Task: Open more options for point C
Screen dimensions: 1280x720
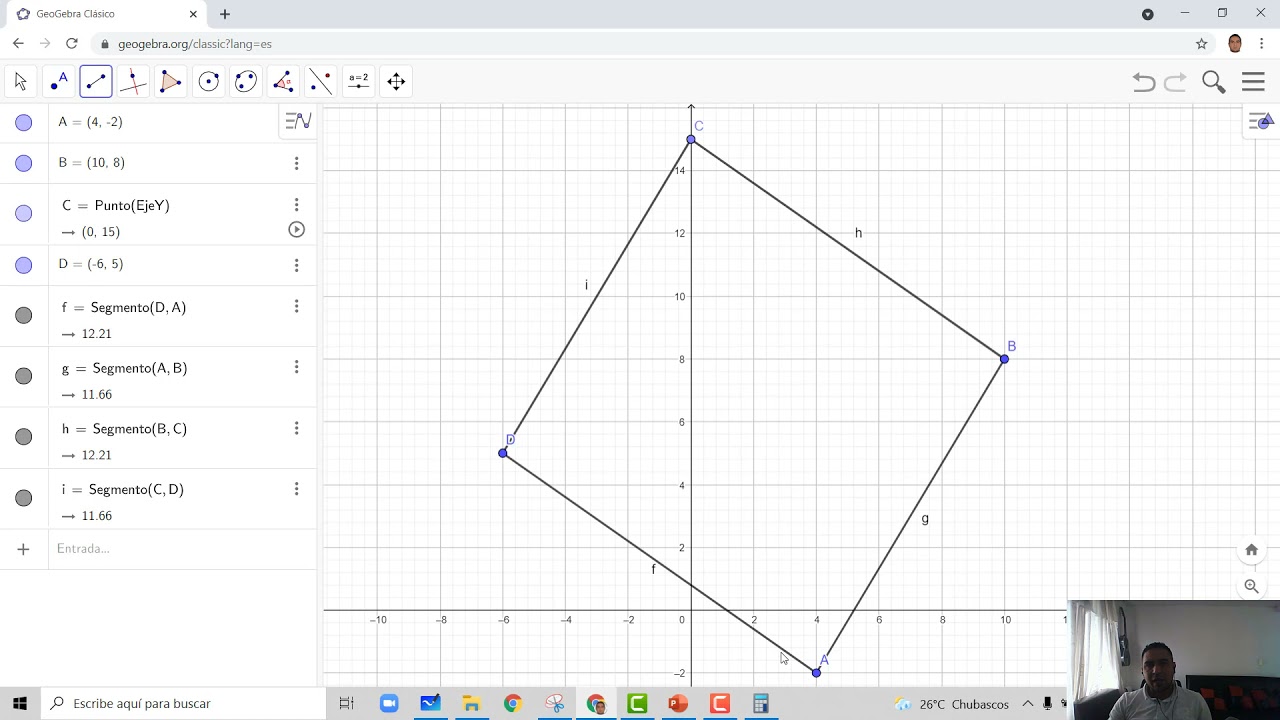Action: pos(296,205)
